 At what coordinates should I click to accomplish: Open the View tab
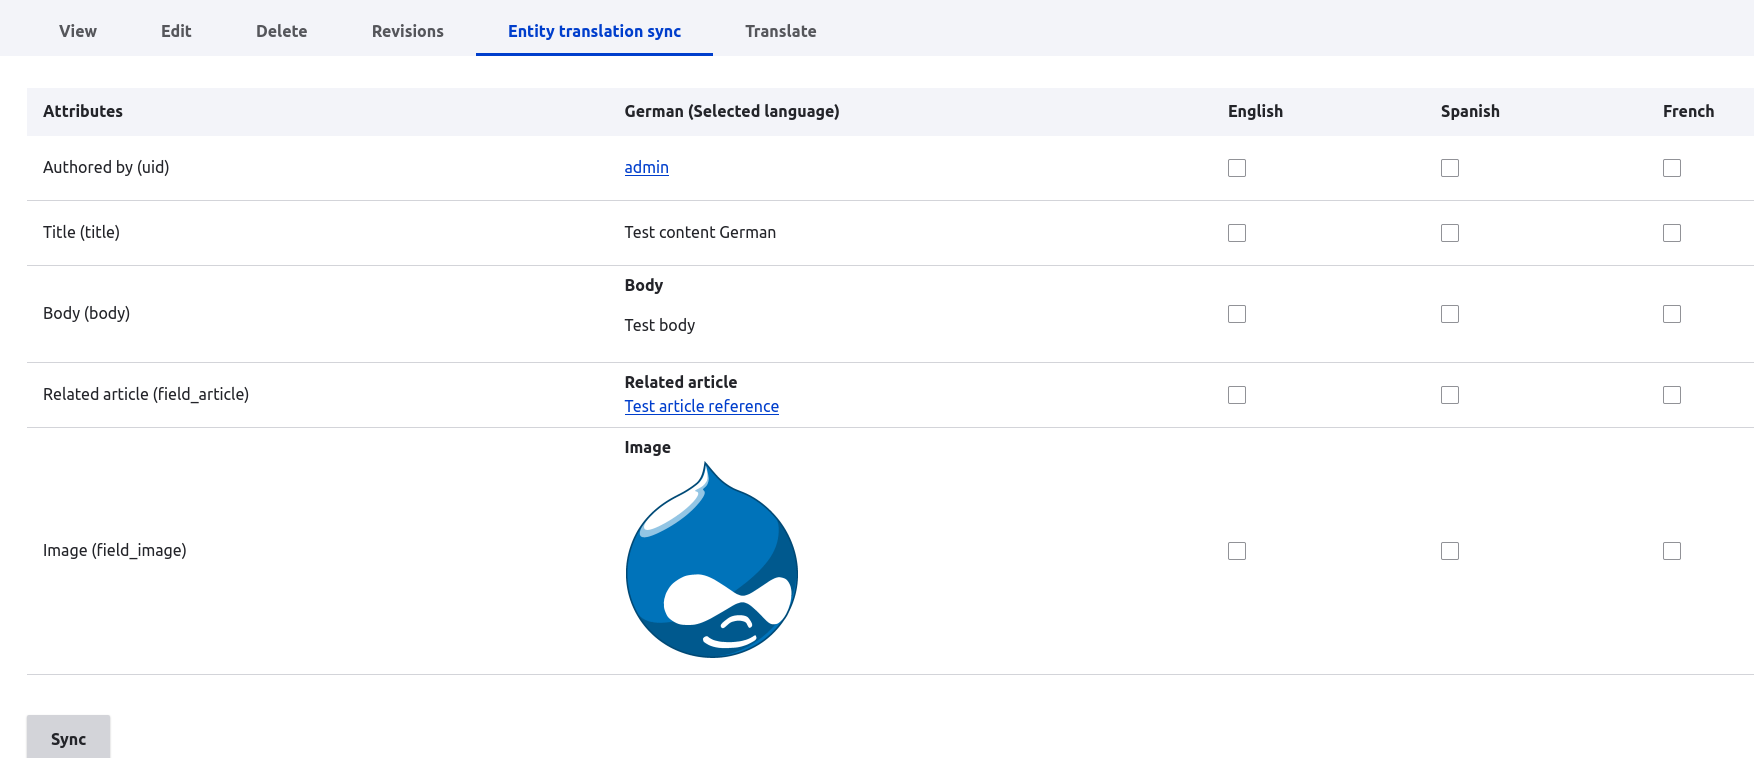tap(78, 31)
